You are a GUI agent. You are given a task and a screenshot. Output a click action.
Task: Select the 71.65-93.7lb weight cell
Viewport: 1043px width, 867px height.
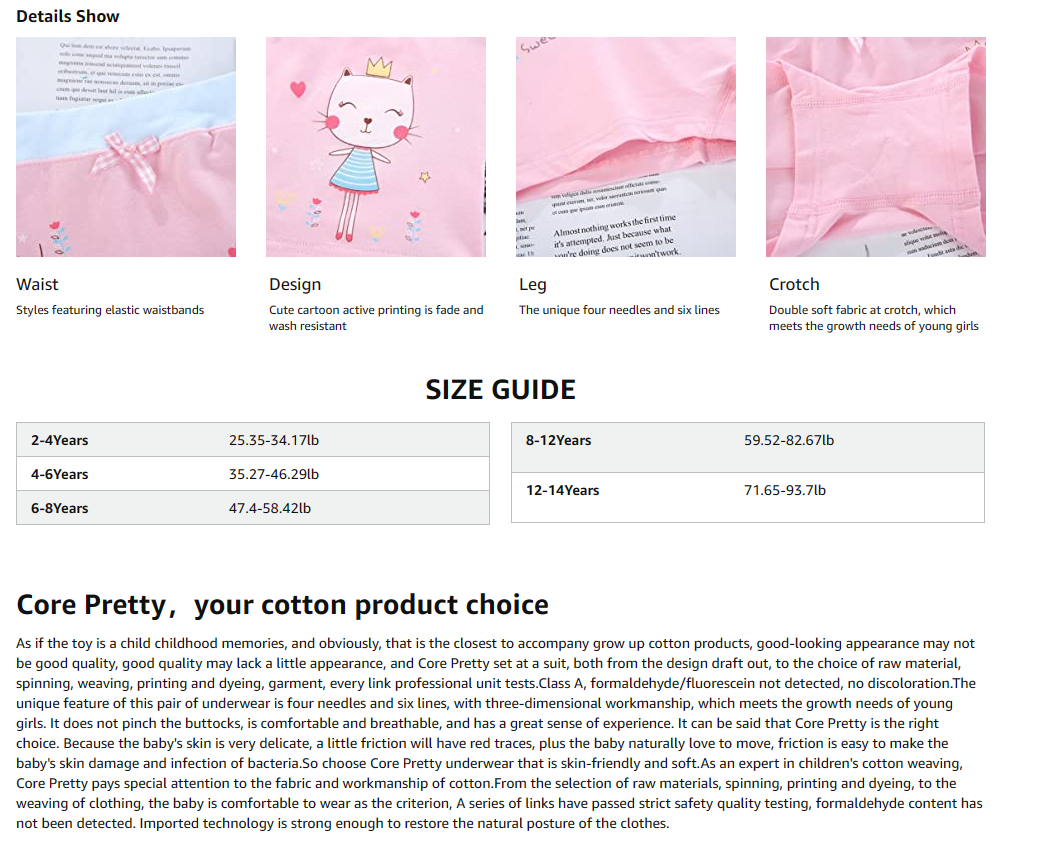(785, 490)
